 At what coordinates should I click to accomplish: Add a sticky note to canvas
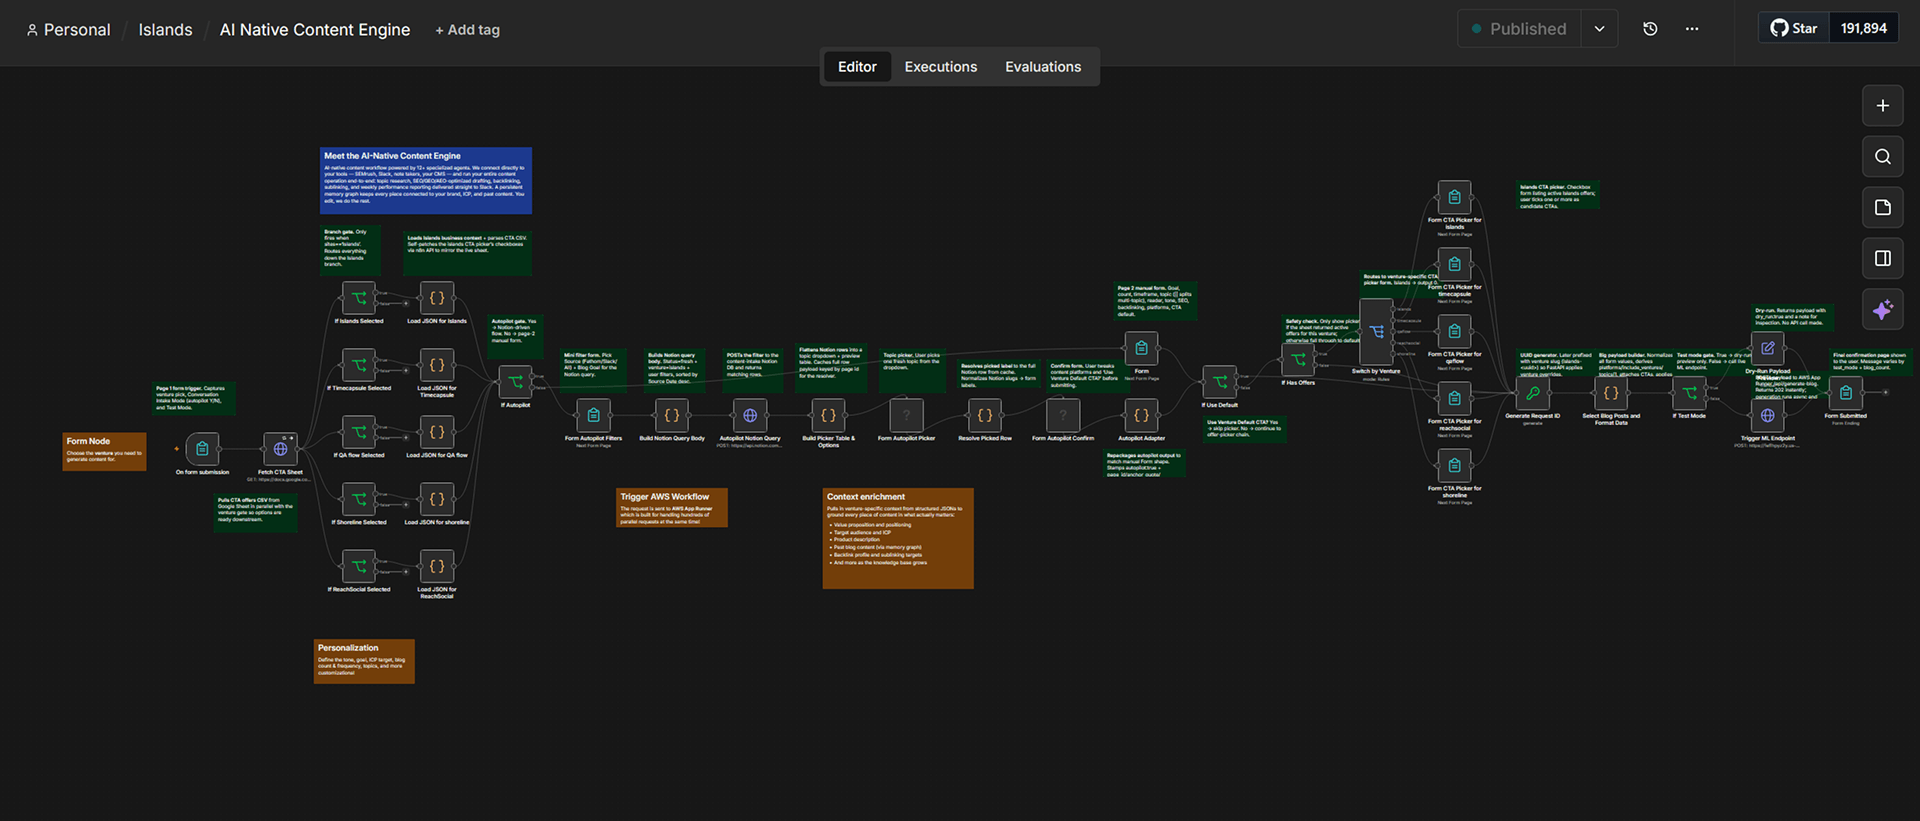click(x=1883, y=207)
